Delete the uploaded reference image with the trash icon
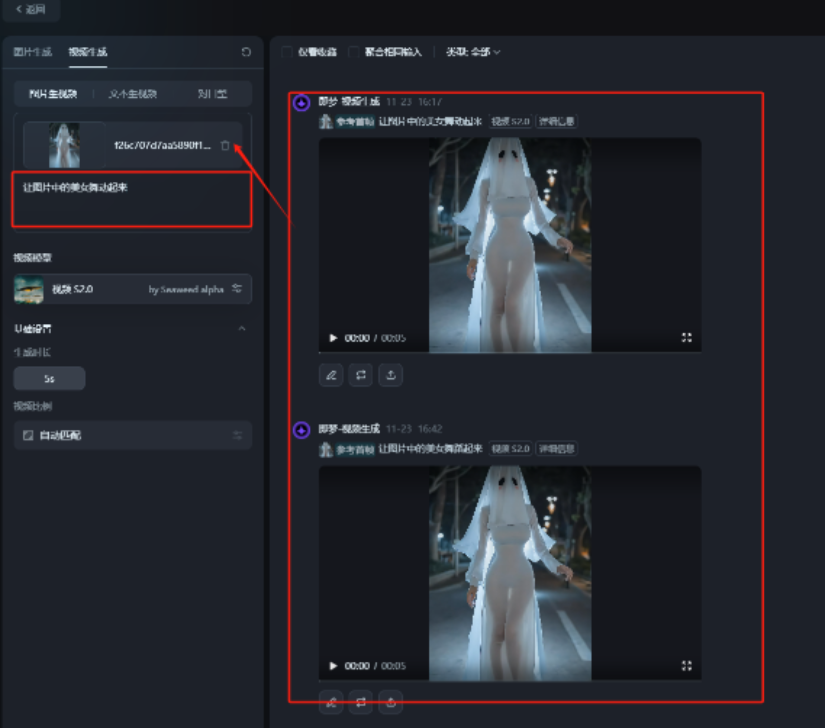This screenshot has height=728, width=825. click(x=225, y=146)
